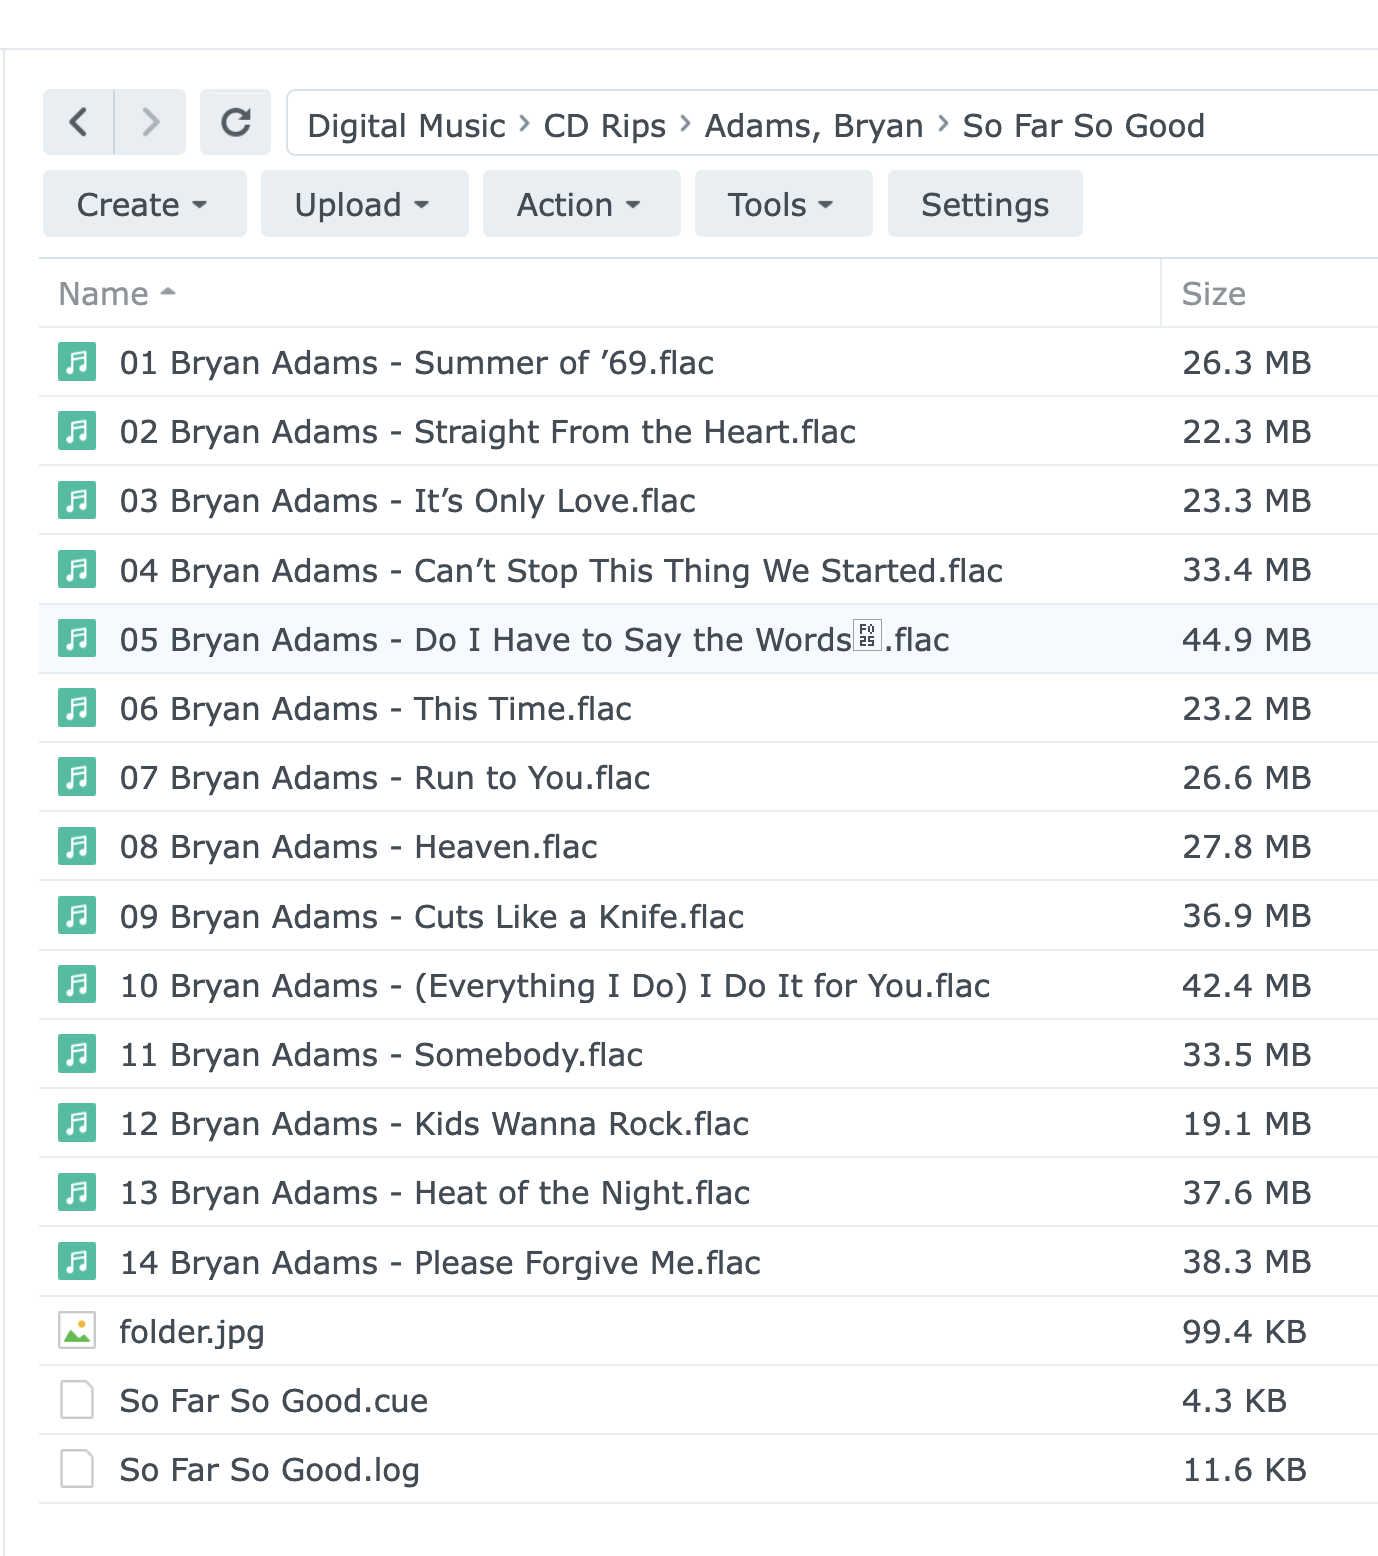The width and height of the screenshot is (1378, 1556).
Task: Click the file icon for So Far So Good.log
Action: [77, 1469]
